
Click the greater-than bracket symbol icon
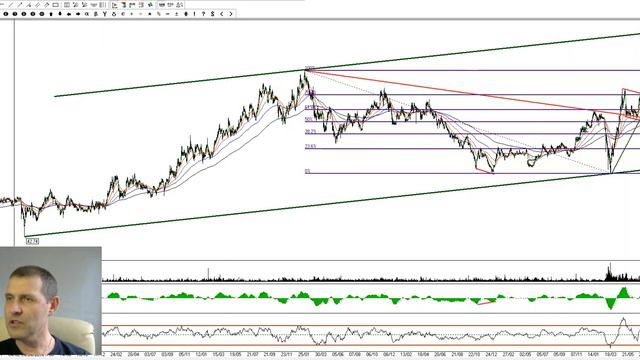[231, 14]
